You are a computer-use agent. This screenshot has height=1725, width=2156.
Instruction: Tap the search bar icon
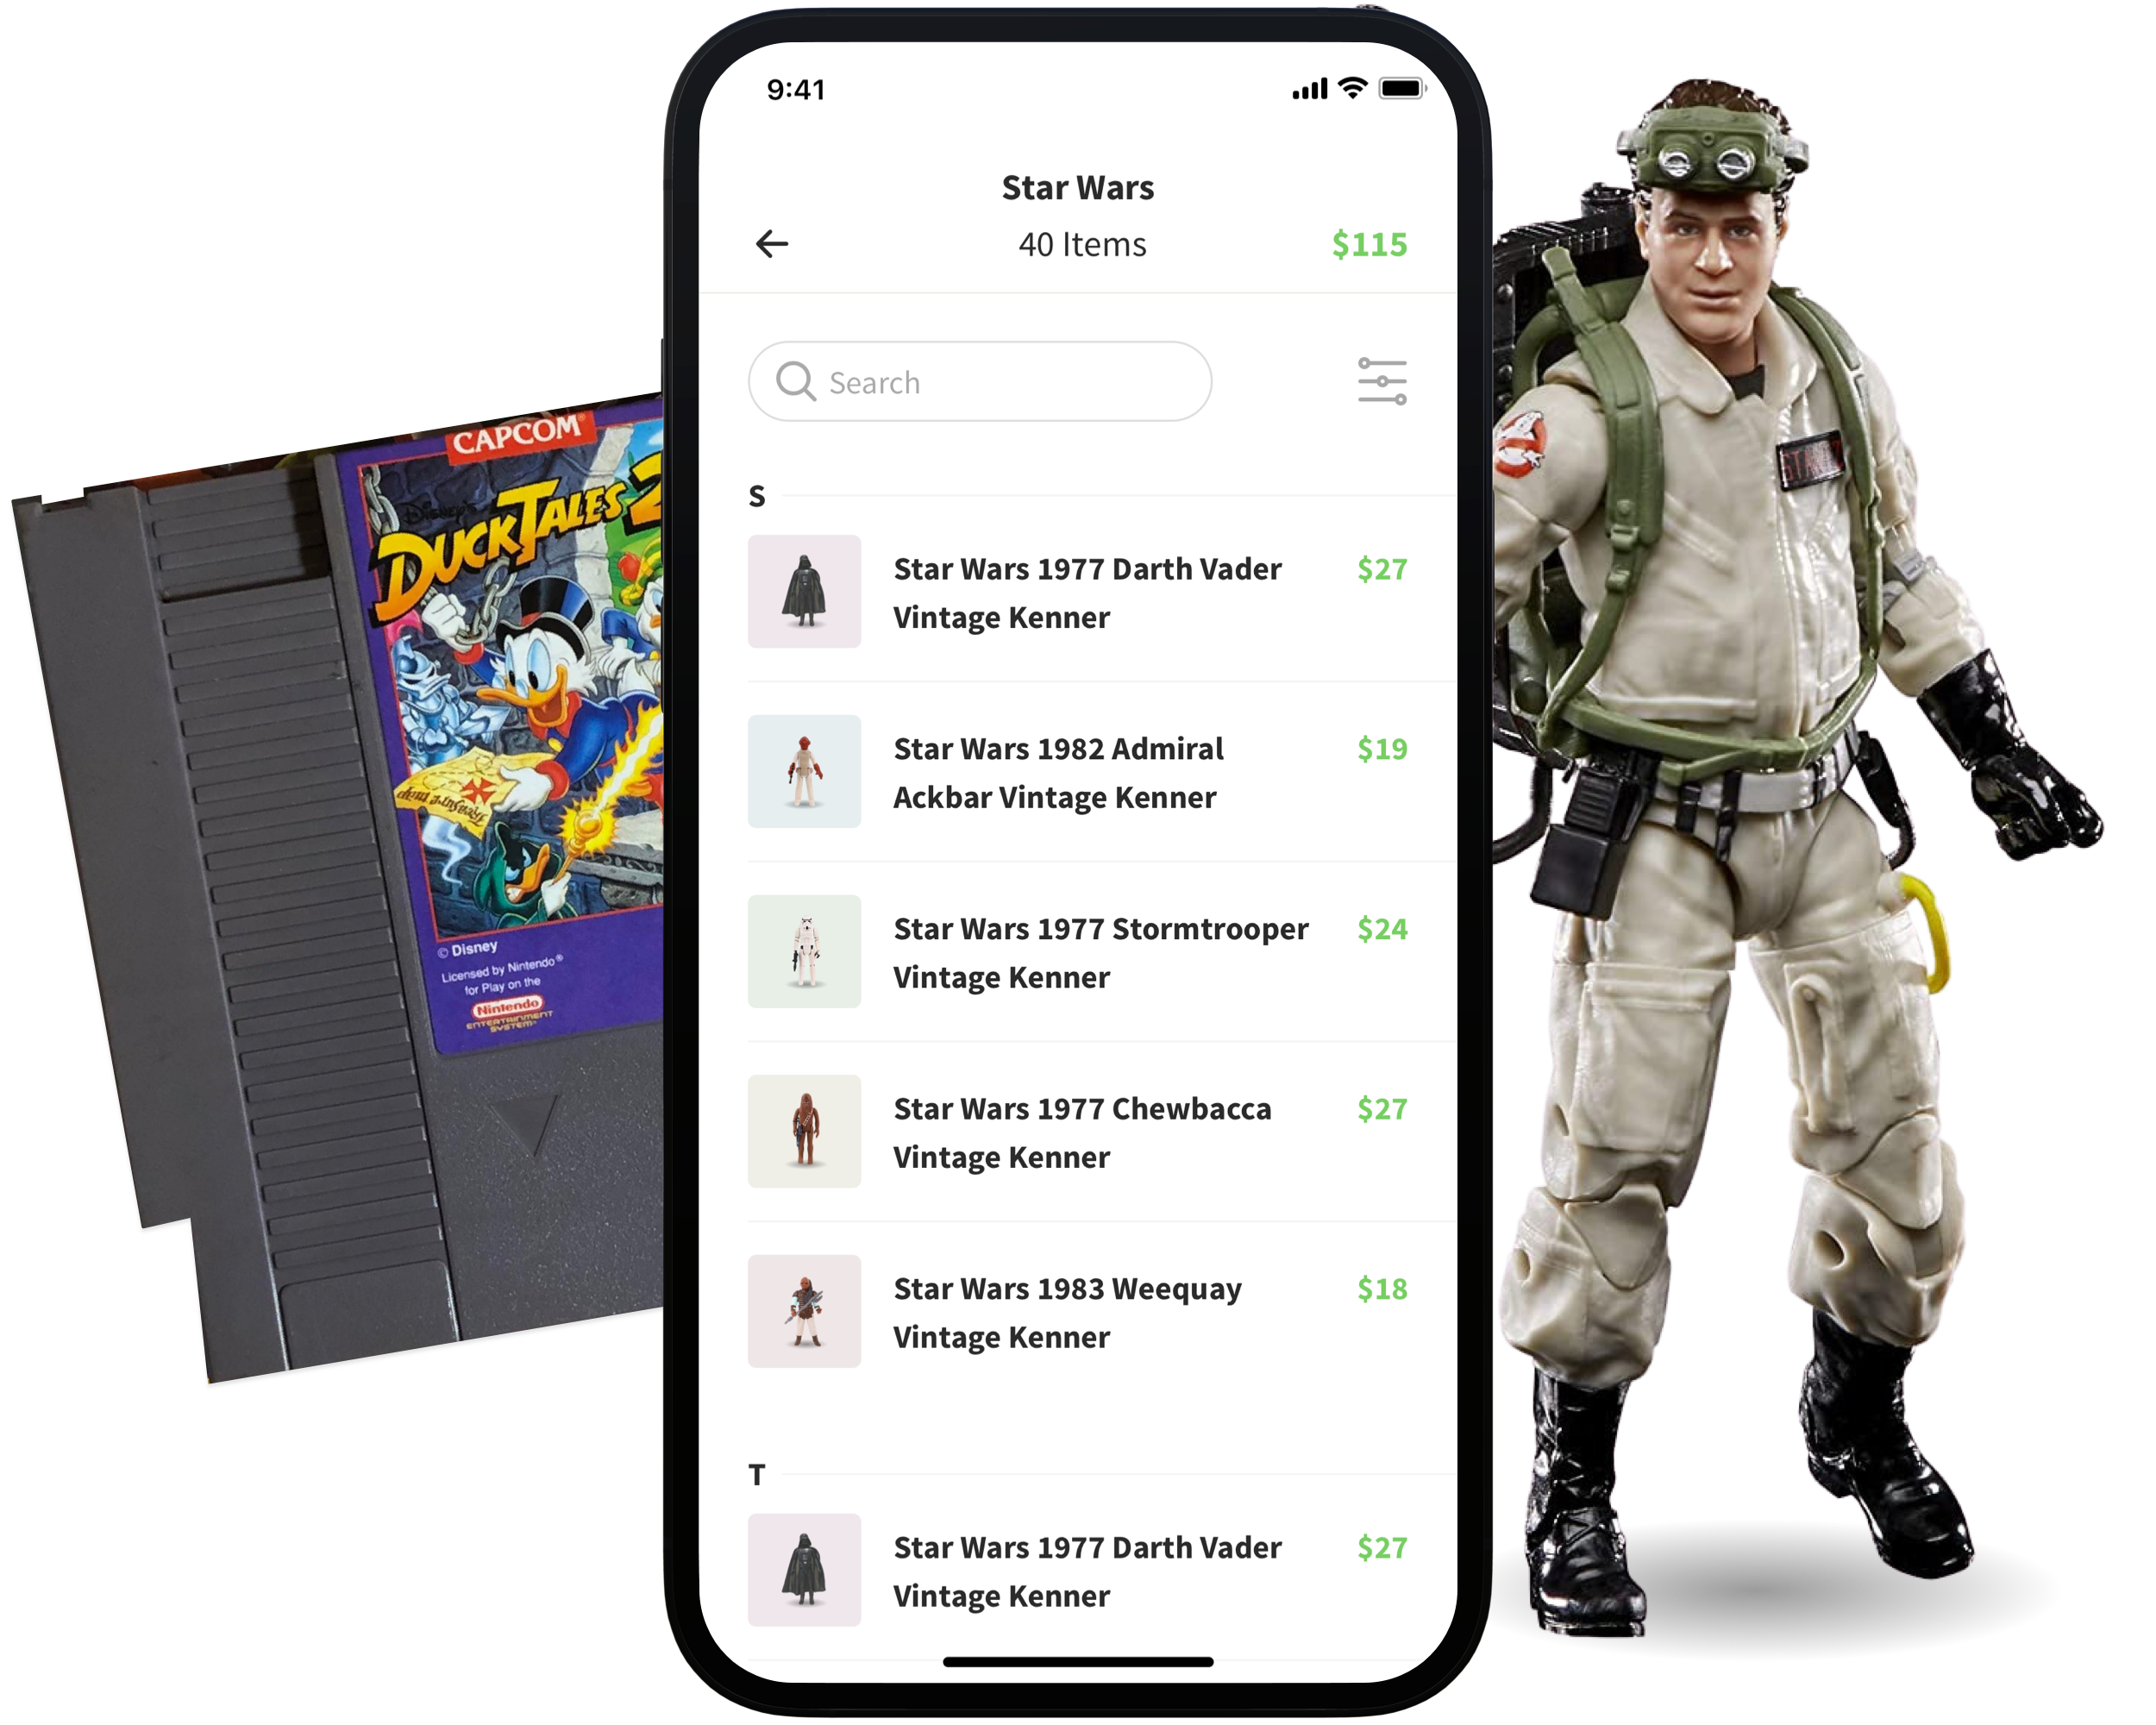pyautogui.click(x=795, y=382)
